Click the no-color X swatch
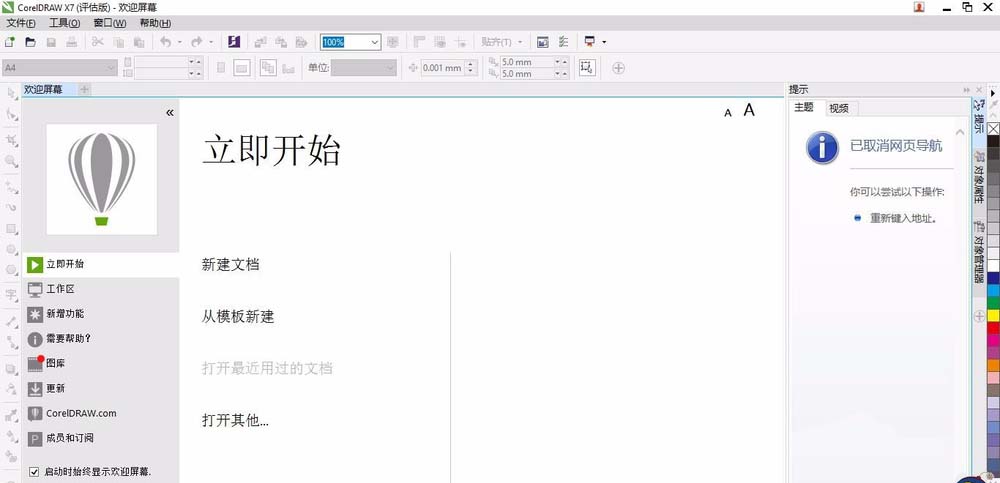This screenshot has width=1000, height=483. click(993, 129)
